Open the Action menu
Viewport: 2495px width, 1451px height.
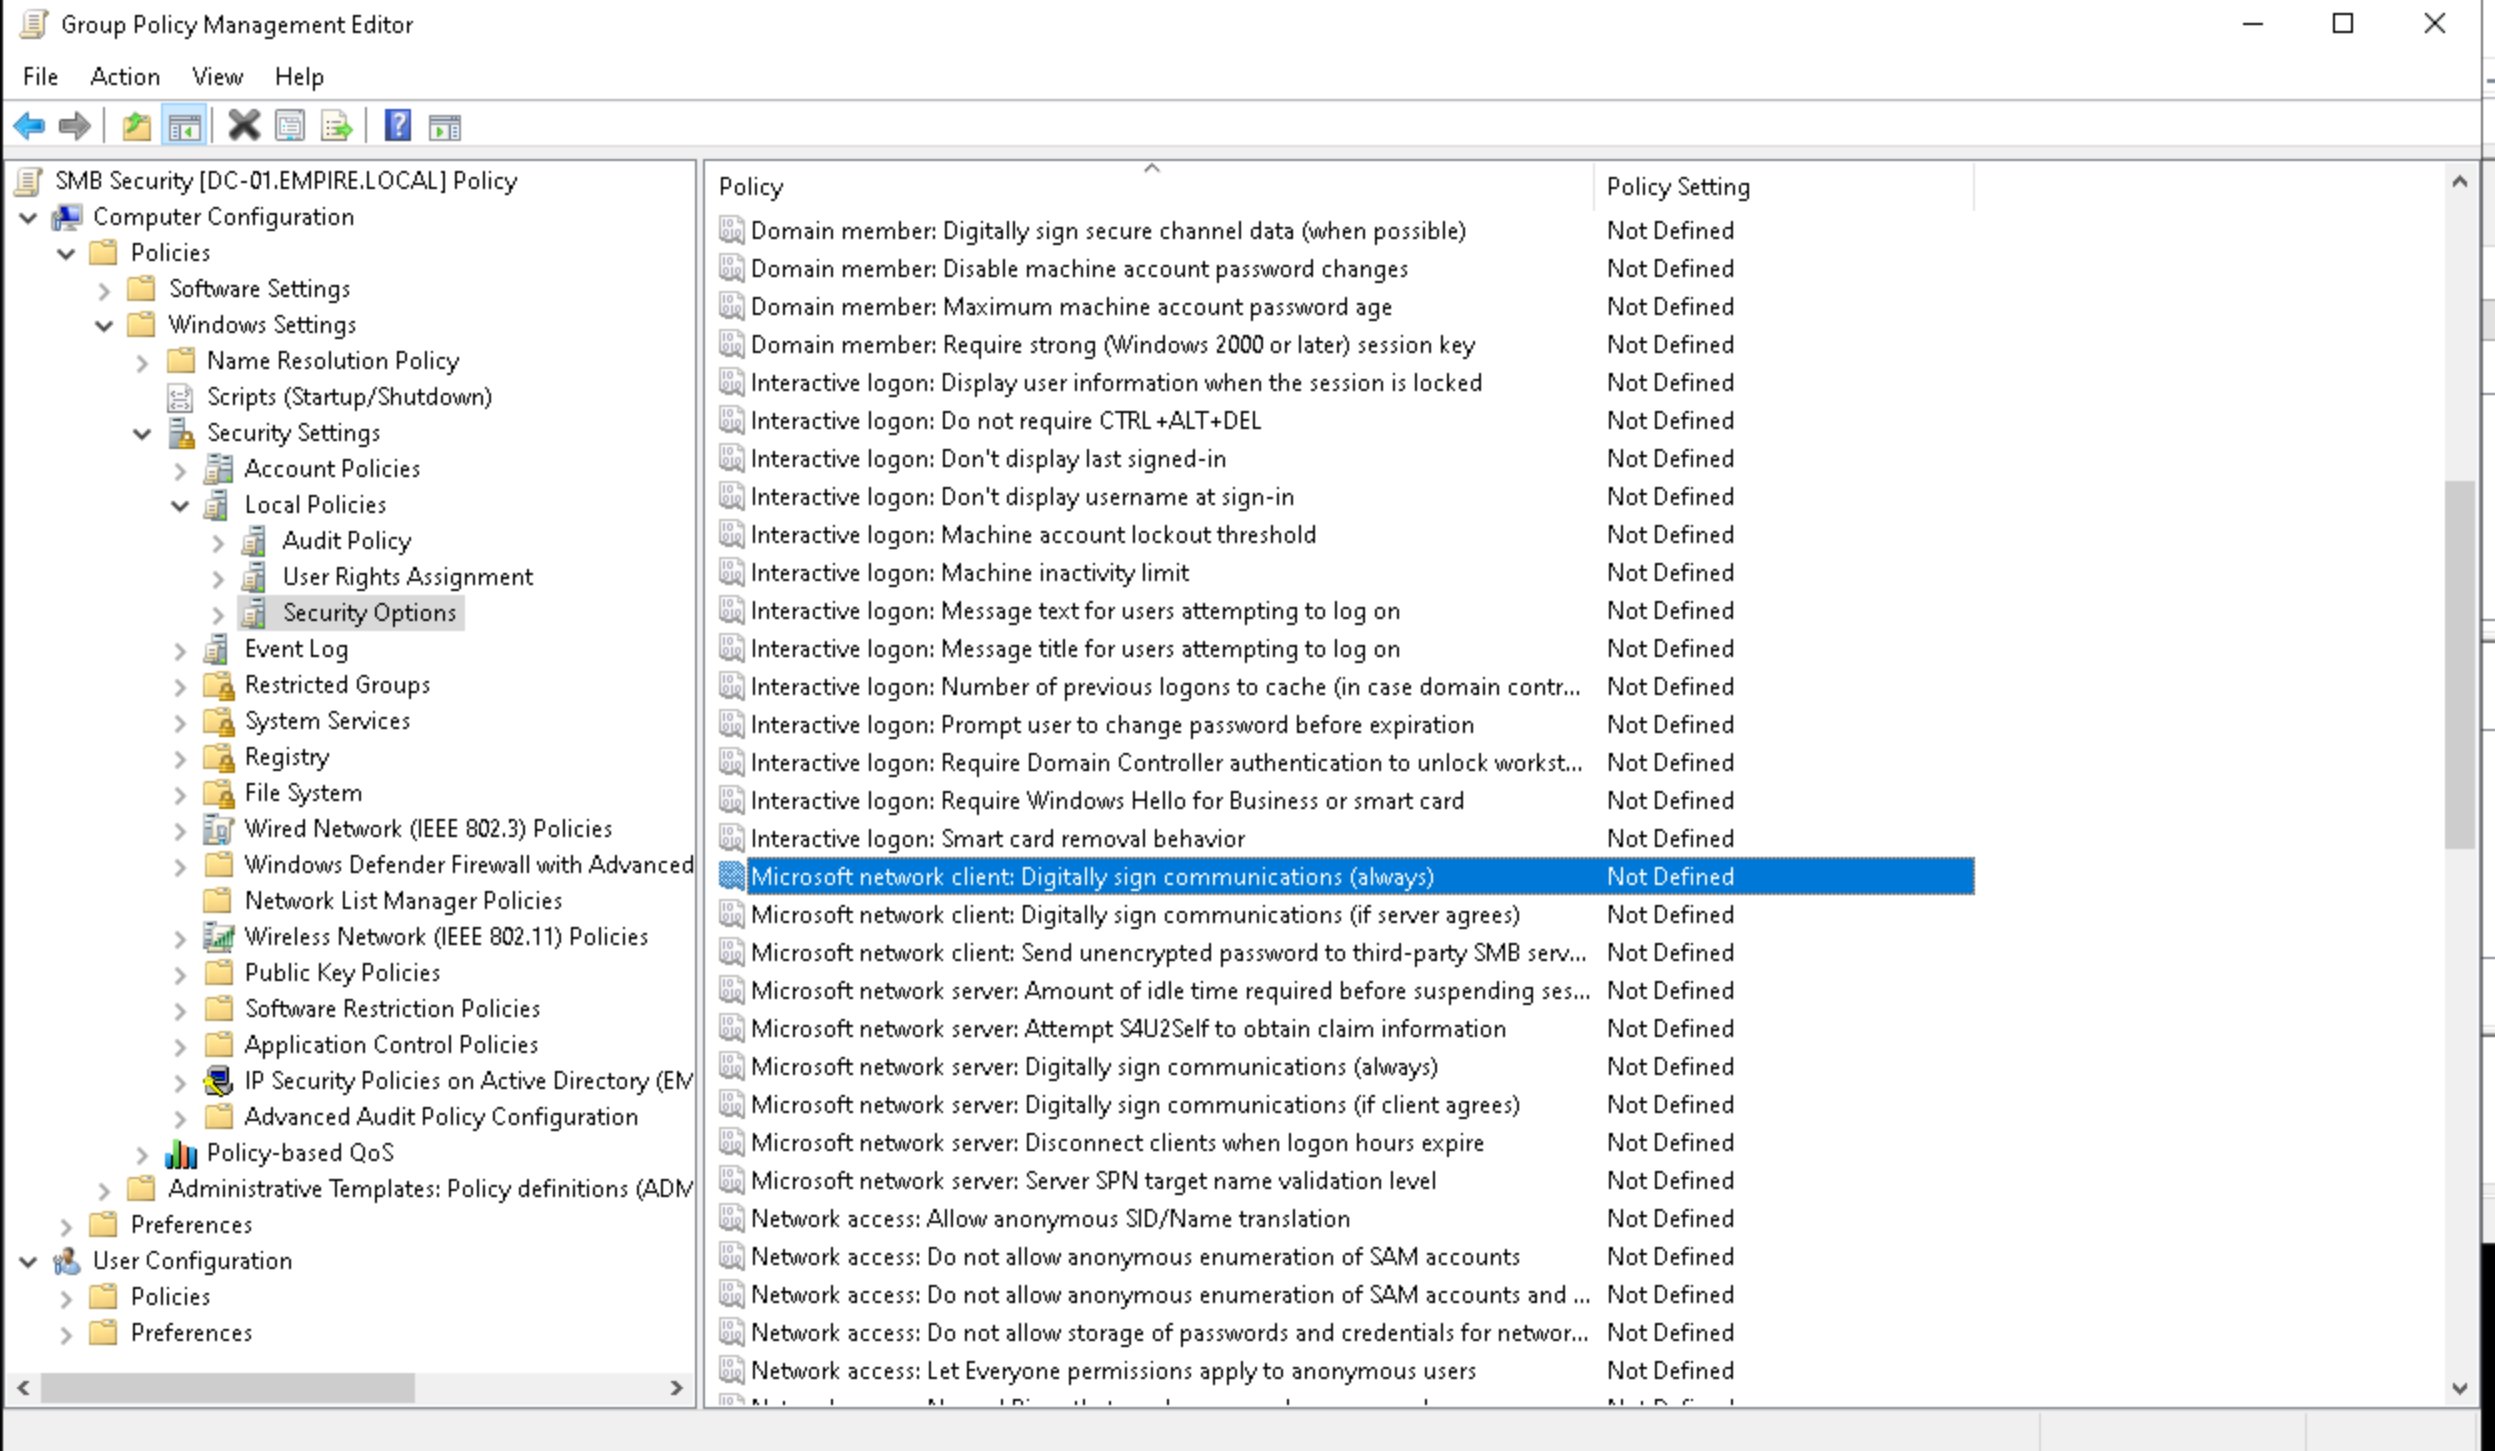[125, 76]
